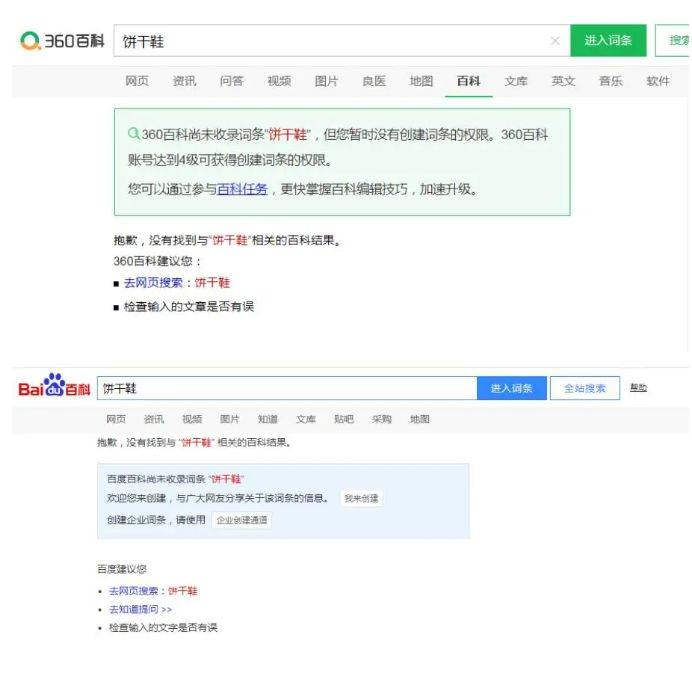Click the 我来创建 button
The width and height of the screenshot is (692, 683).
point(361,499)
